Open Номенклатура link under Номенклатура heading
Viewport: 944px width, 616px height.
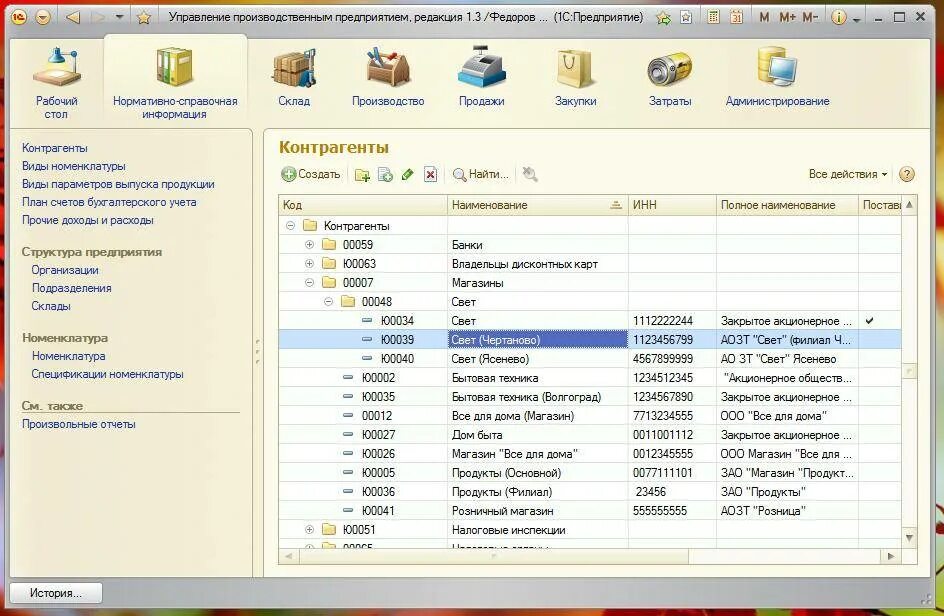pyautogui.click(x=69, y=356)
